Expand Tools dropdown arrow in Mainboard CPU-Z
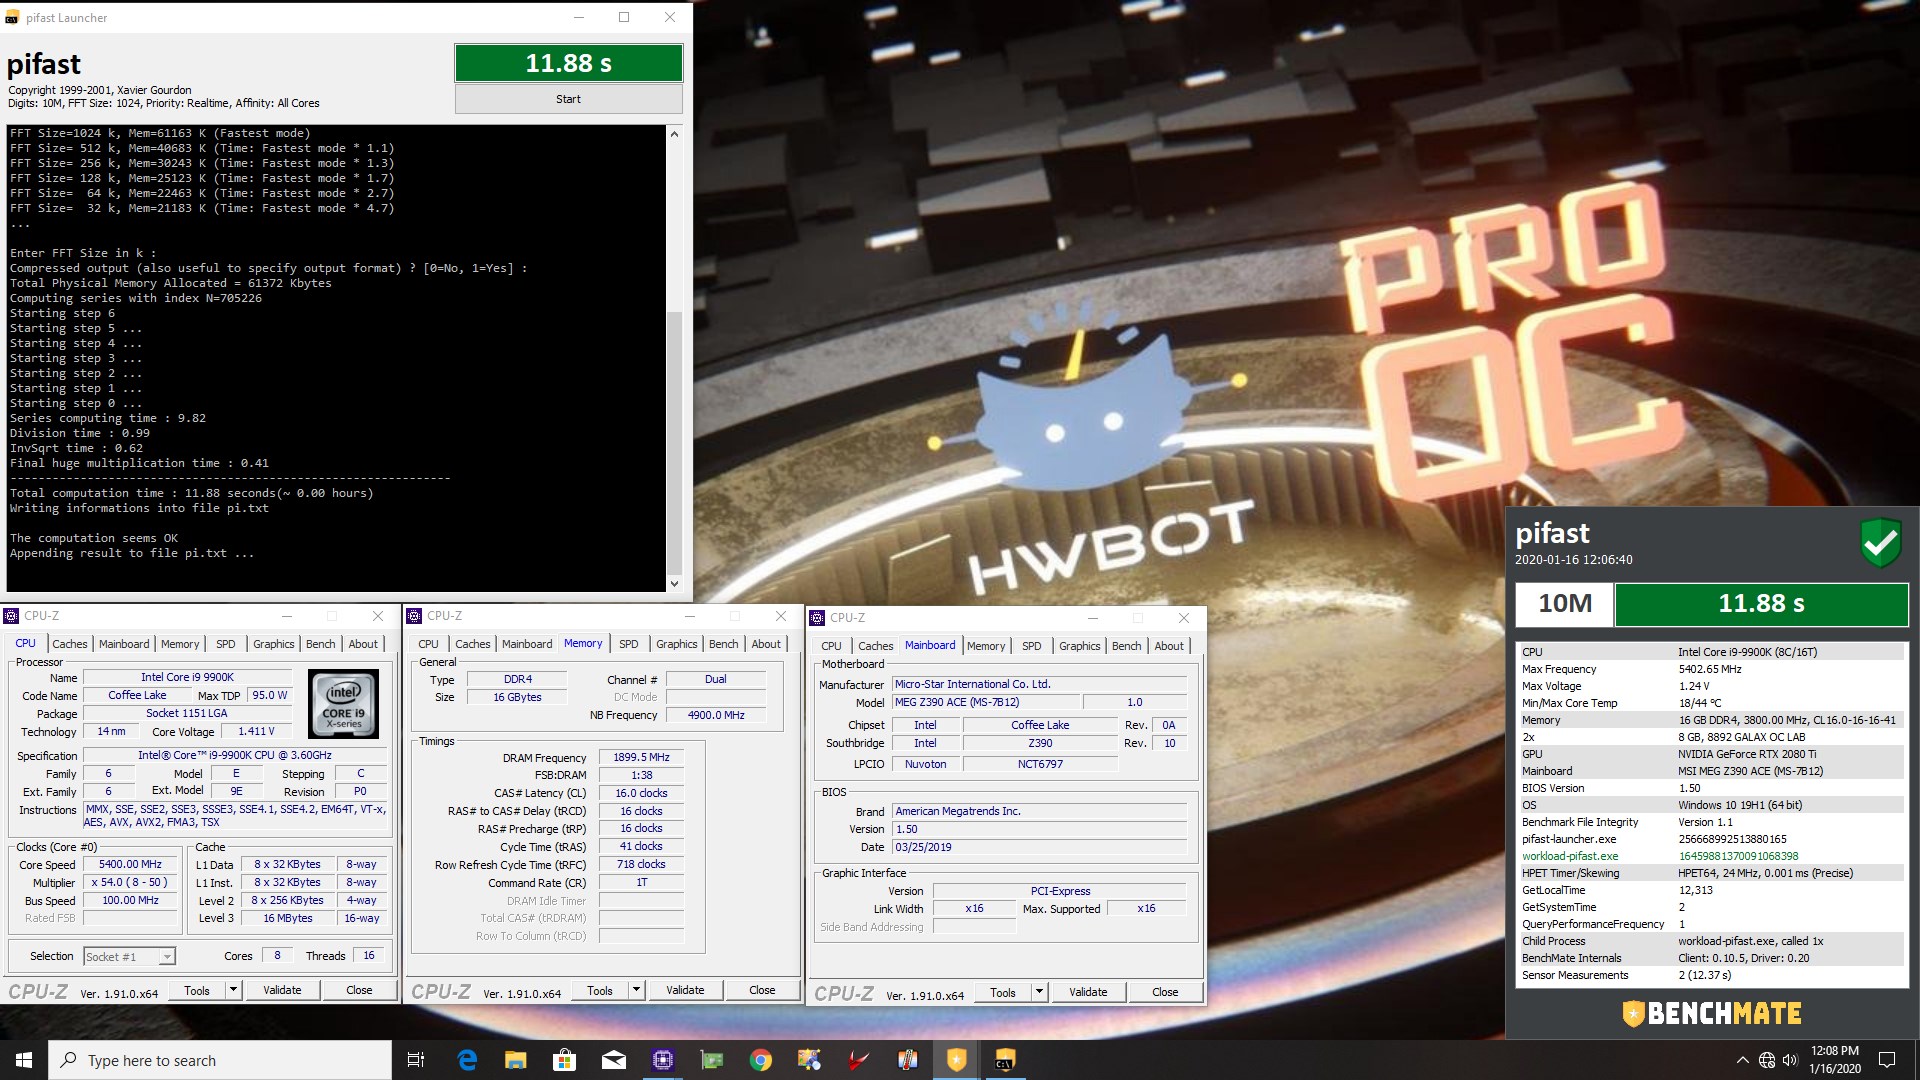Image resolution: width=1920 pixels, height=1080 pixels. click(1039, 992)
